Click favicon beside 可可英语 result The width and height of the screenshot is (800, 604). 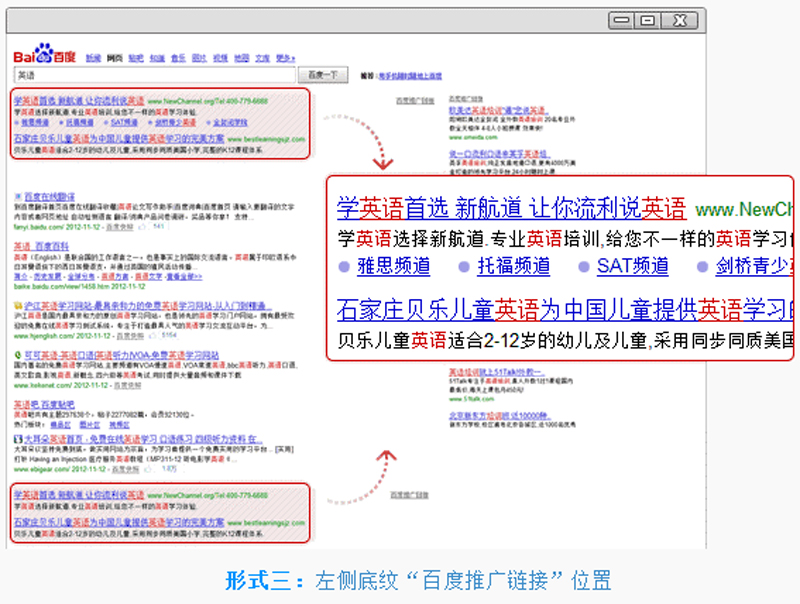pyautogui.click(x=18, y=355)
